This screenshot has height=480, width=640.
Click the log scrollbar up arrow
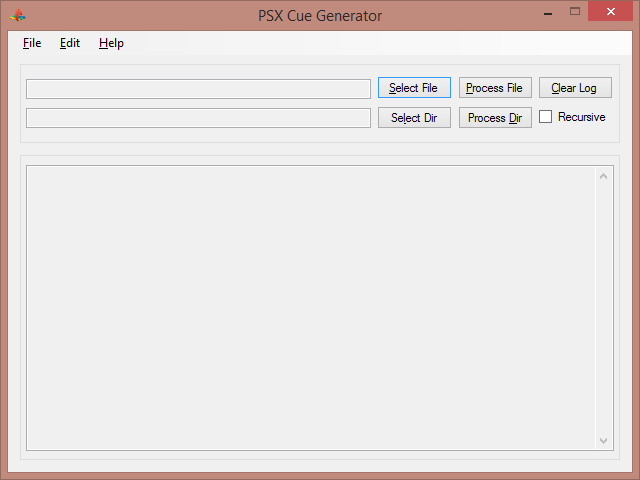(x=604, y=176)
